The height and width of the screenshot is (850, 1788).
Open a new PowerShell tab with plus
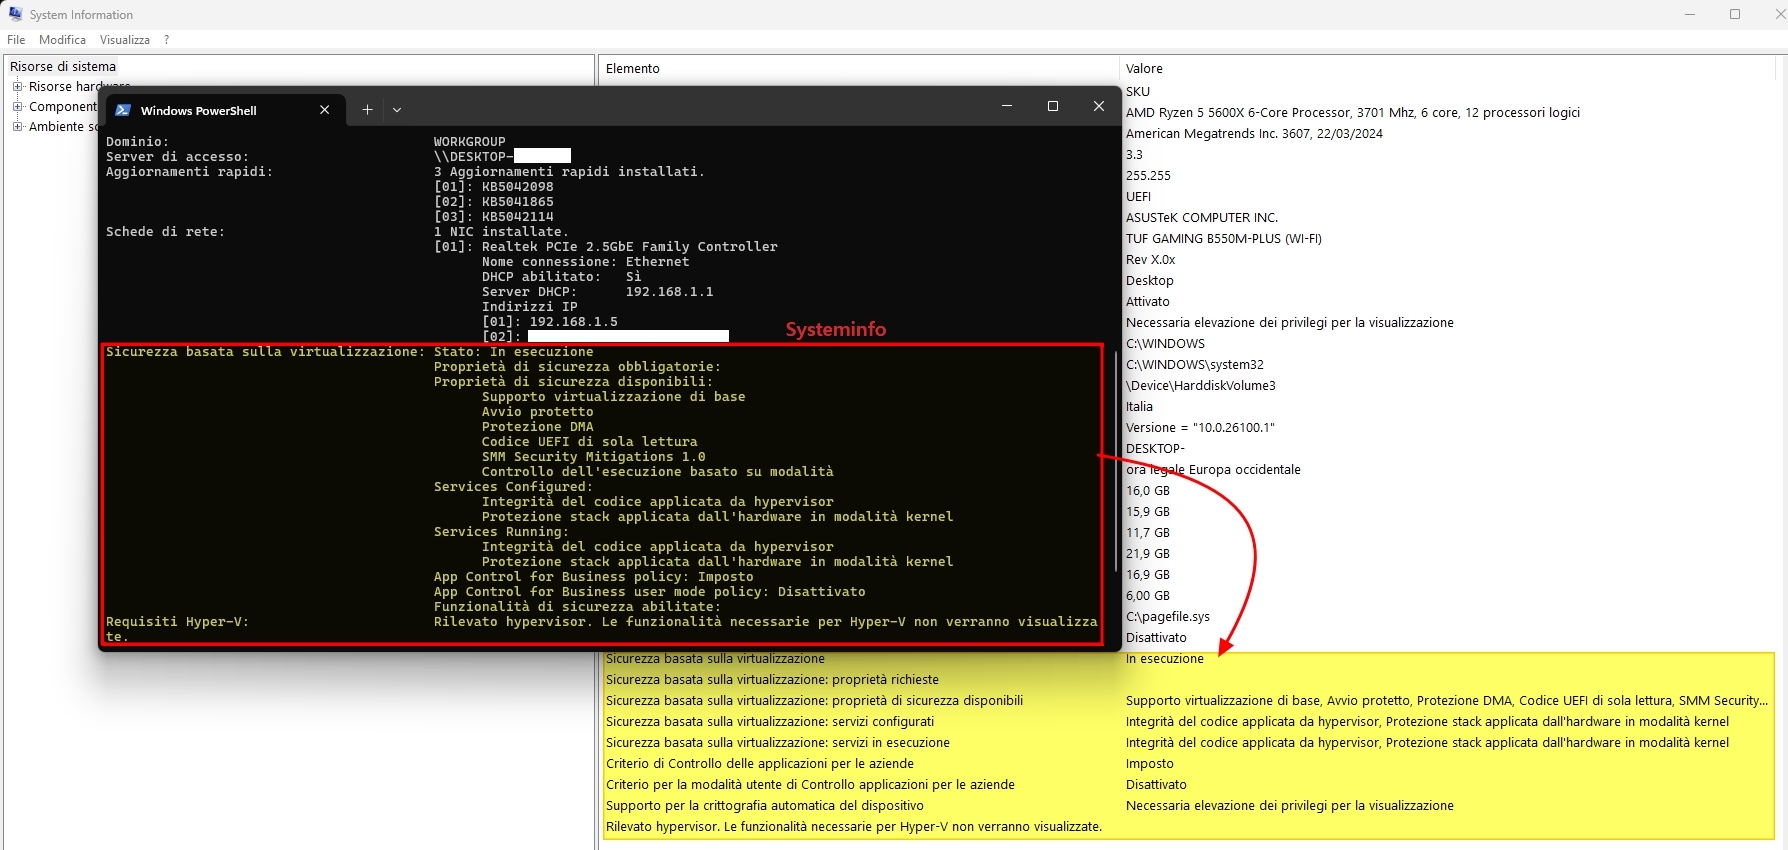pos(367,110)
